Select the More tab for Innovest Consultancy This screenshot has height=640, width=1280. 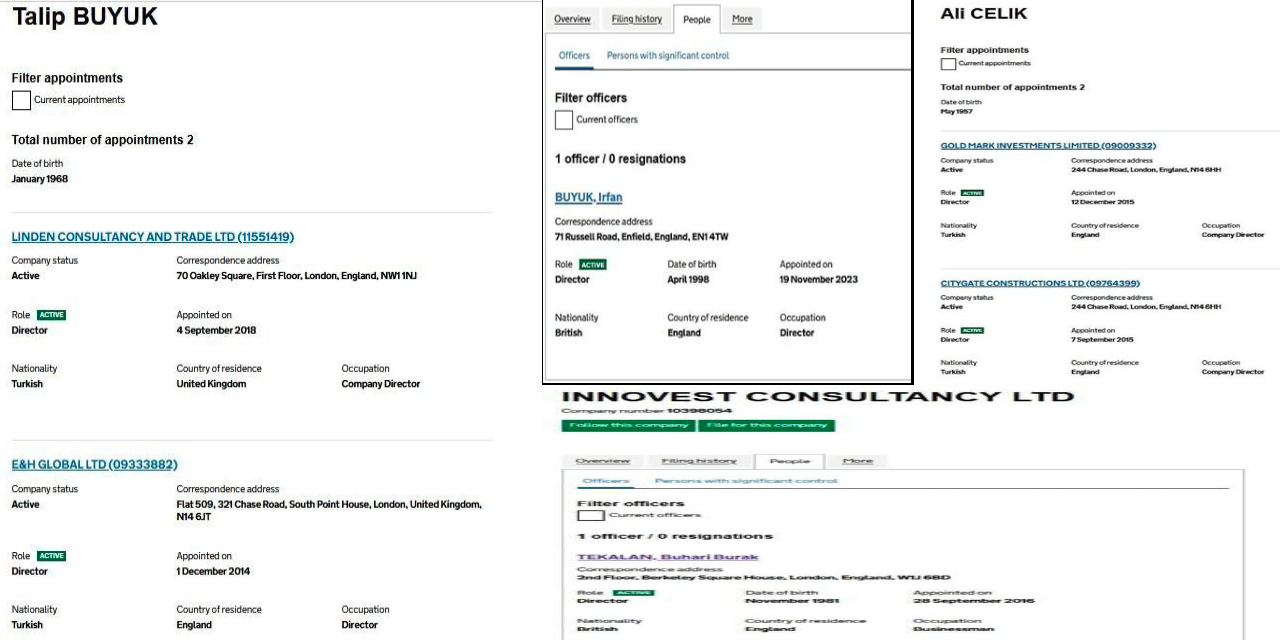[x=858, y=461]
